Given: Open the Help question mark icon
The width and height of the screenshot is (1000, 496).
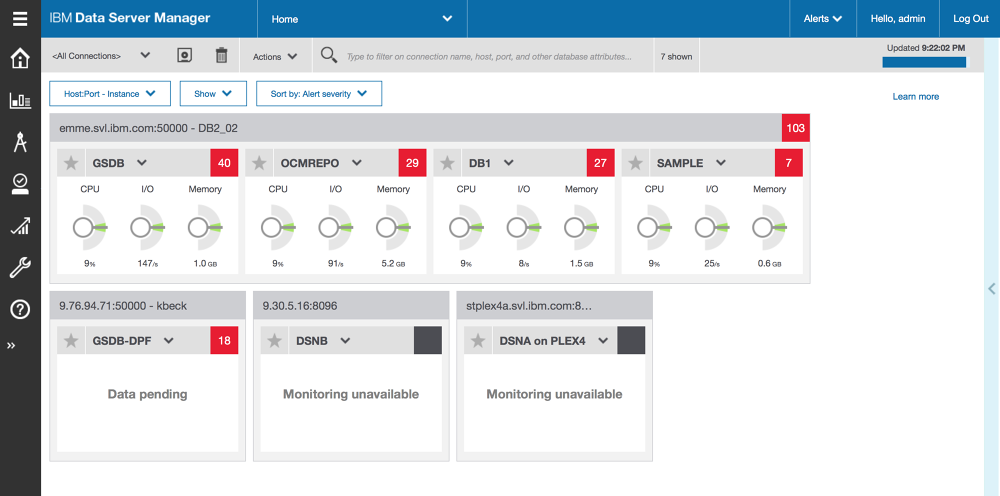Looking at the screenshot, I should [x=20, y=310].
